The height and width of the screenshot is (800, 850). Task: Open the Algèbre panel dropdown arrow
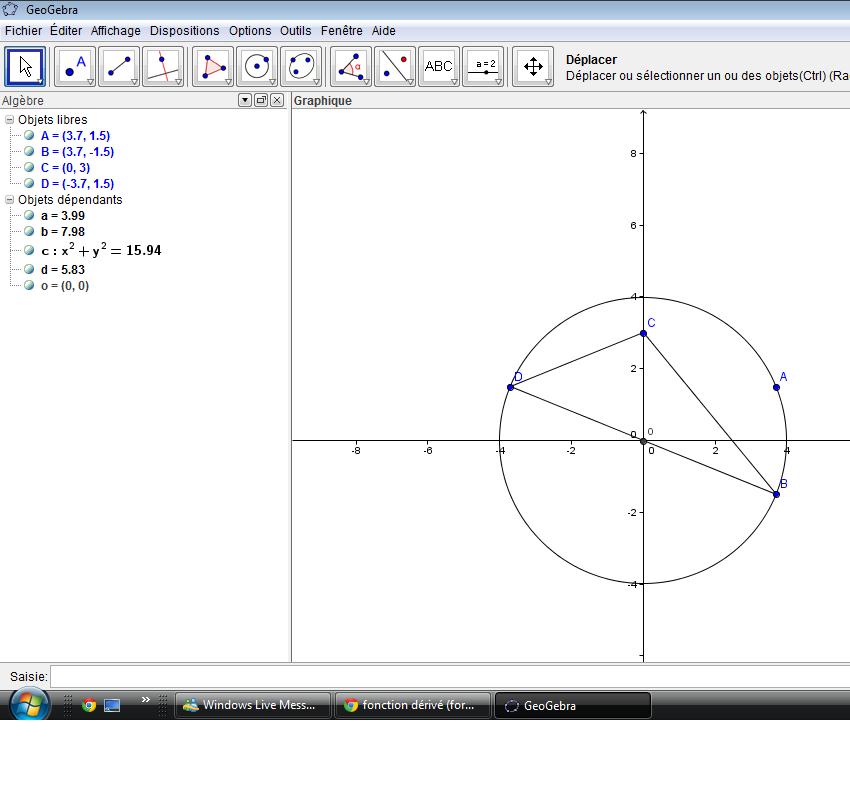click(x=245, y=100)
